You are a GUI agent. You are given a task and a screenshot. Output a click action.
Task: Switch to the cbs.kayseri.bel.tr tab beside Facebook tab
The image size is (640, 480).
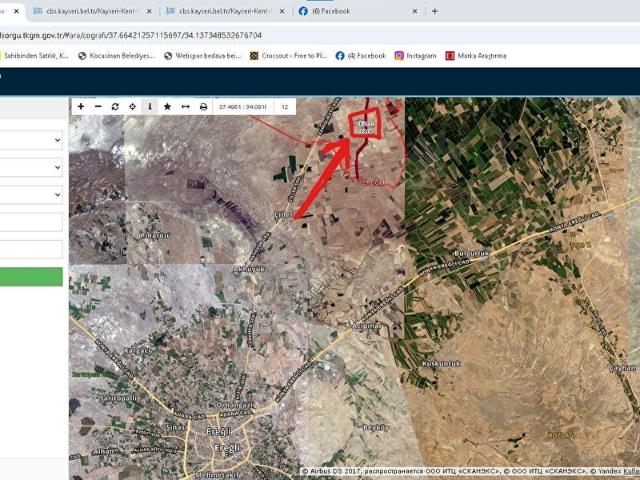click(x=224, y=11)
